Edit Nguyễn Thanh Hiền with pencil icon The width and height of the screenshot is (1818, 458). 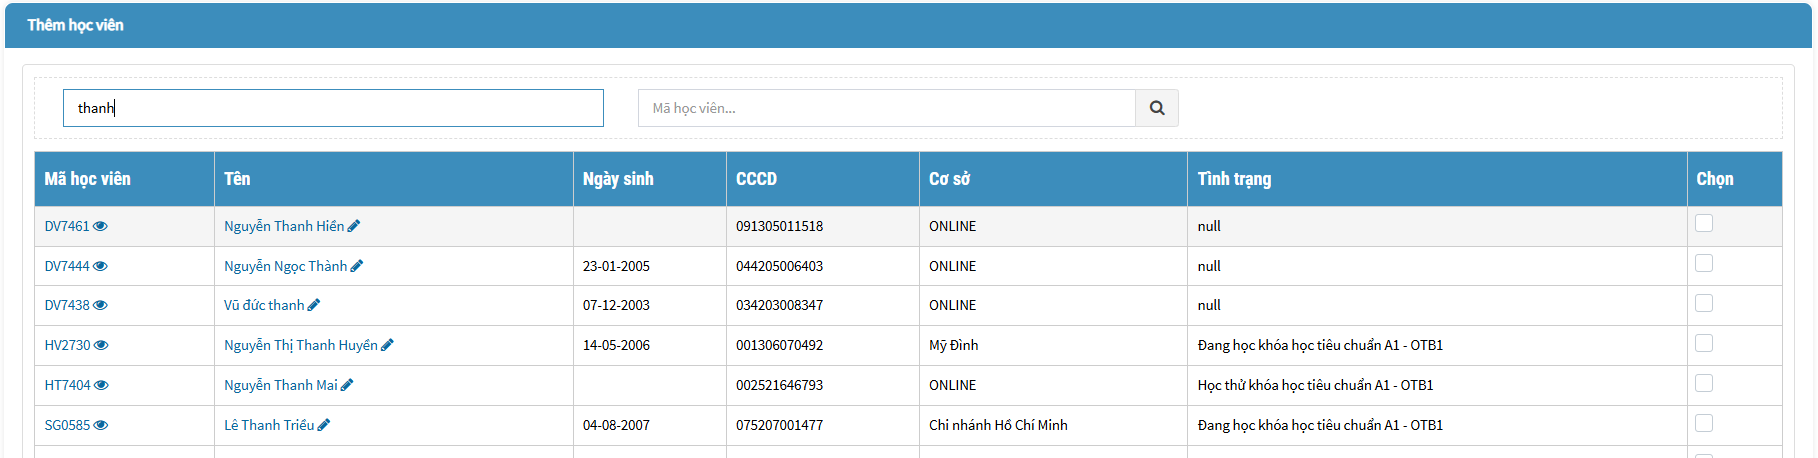tap(354, 226)
